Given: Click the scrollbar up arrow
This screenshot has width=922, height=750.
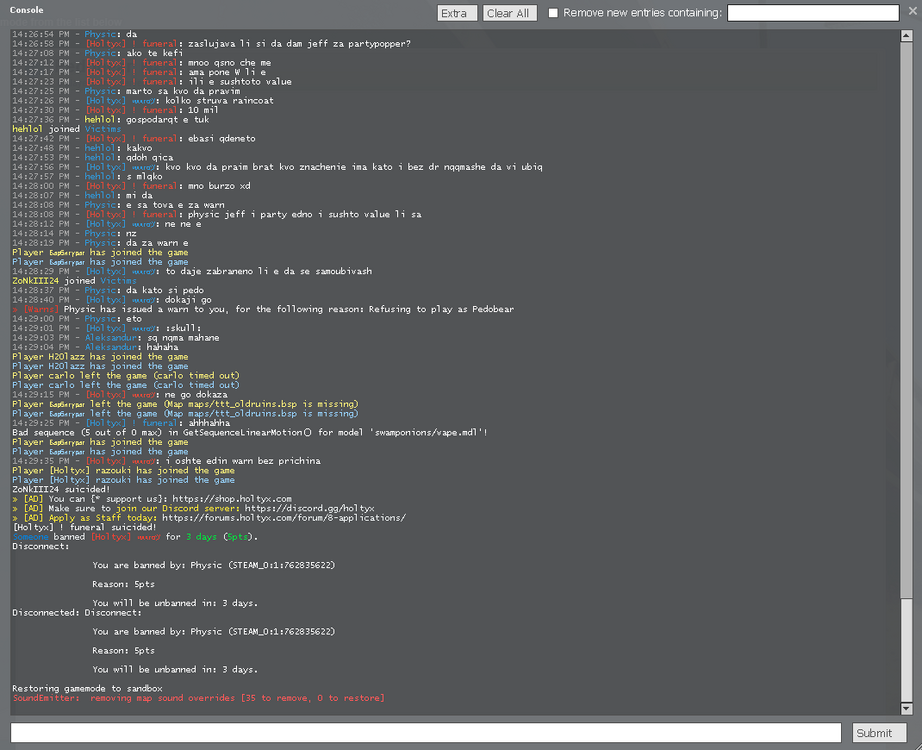Looking at the screenshot, I should click(907, 33).
